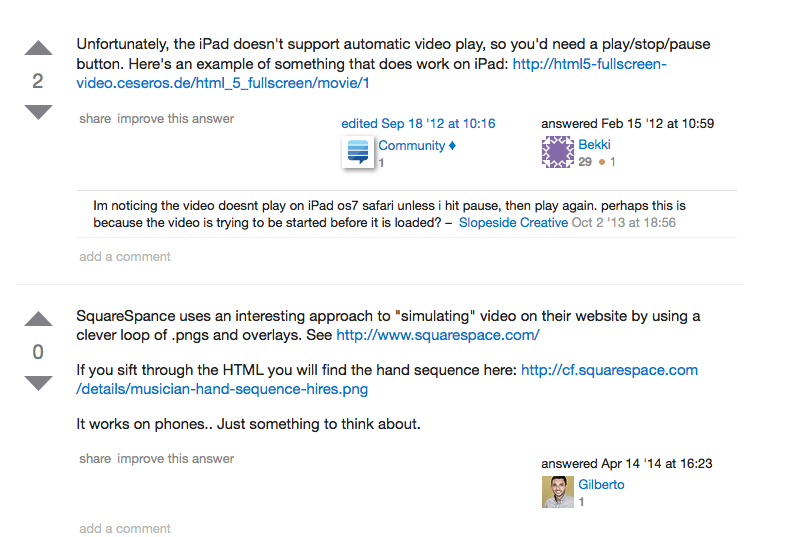Click the Community user avatar icon
Viewport: 793px width, 537px height.
[358, 152]
